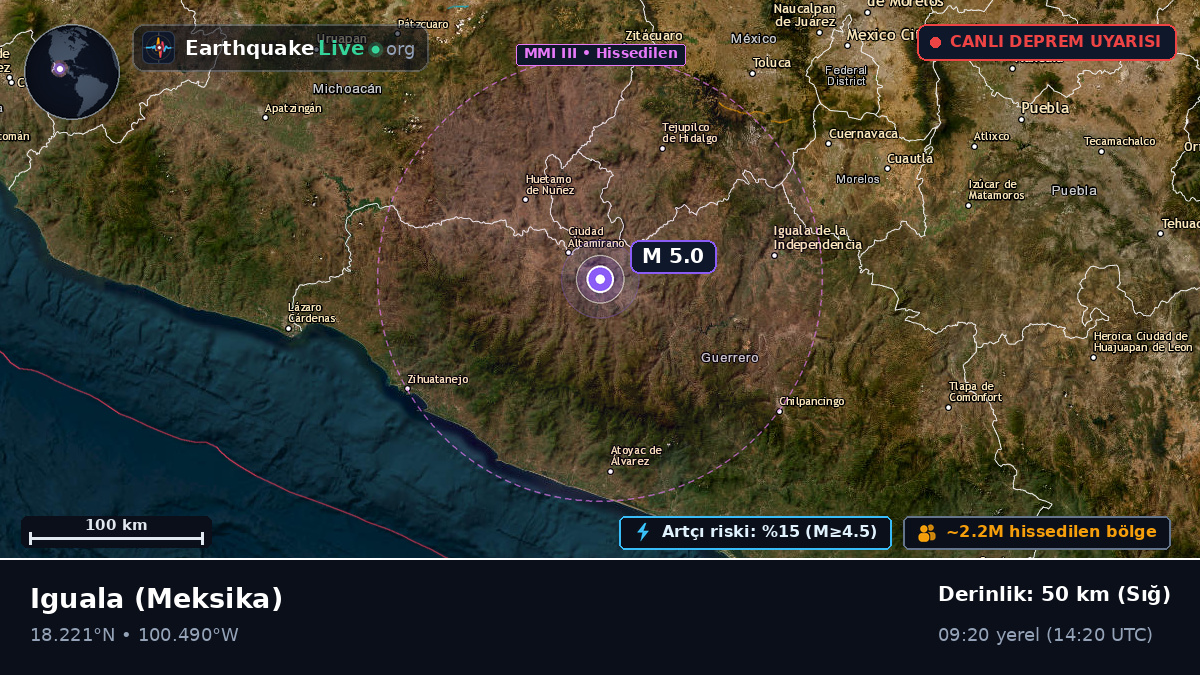Click the Ciudad Altamirano map label
The width and height of the screenshot is (1200, 675).
click(596, 237)
